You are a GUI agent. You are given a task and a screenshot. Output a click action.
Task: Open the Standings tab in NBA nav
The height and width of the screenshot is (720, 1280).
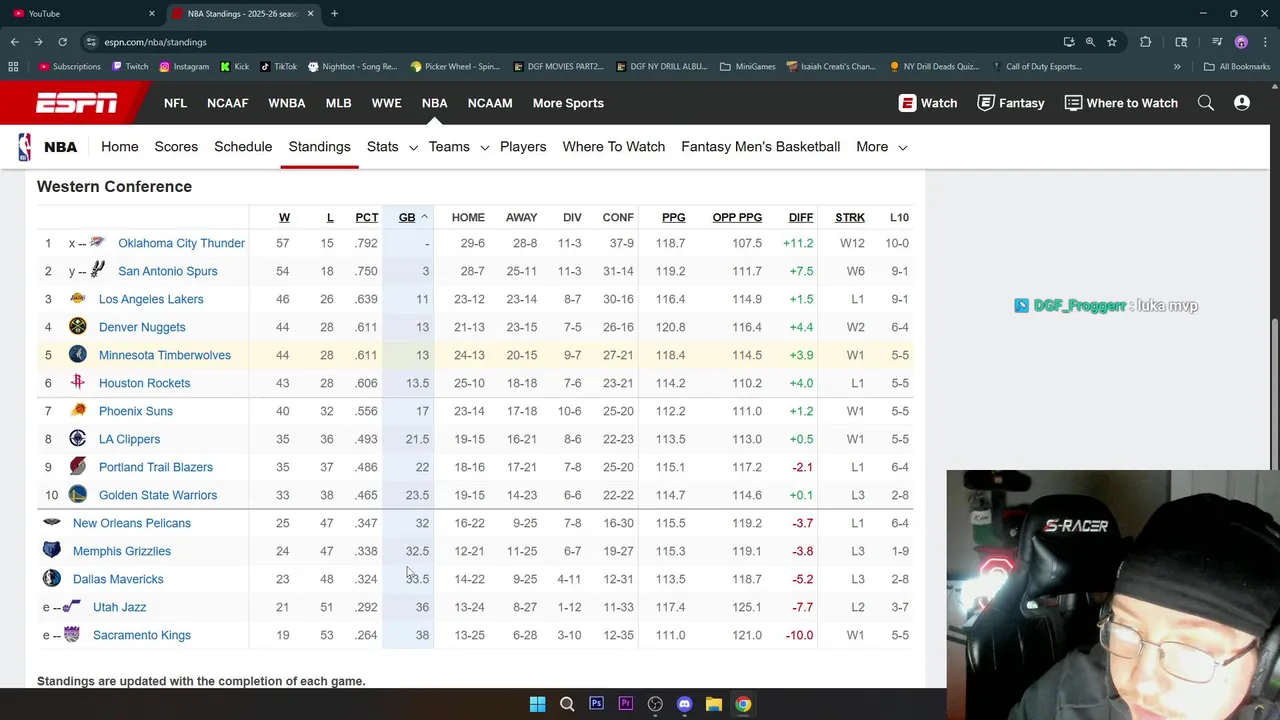tap(319, 147)
